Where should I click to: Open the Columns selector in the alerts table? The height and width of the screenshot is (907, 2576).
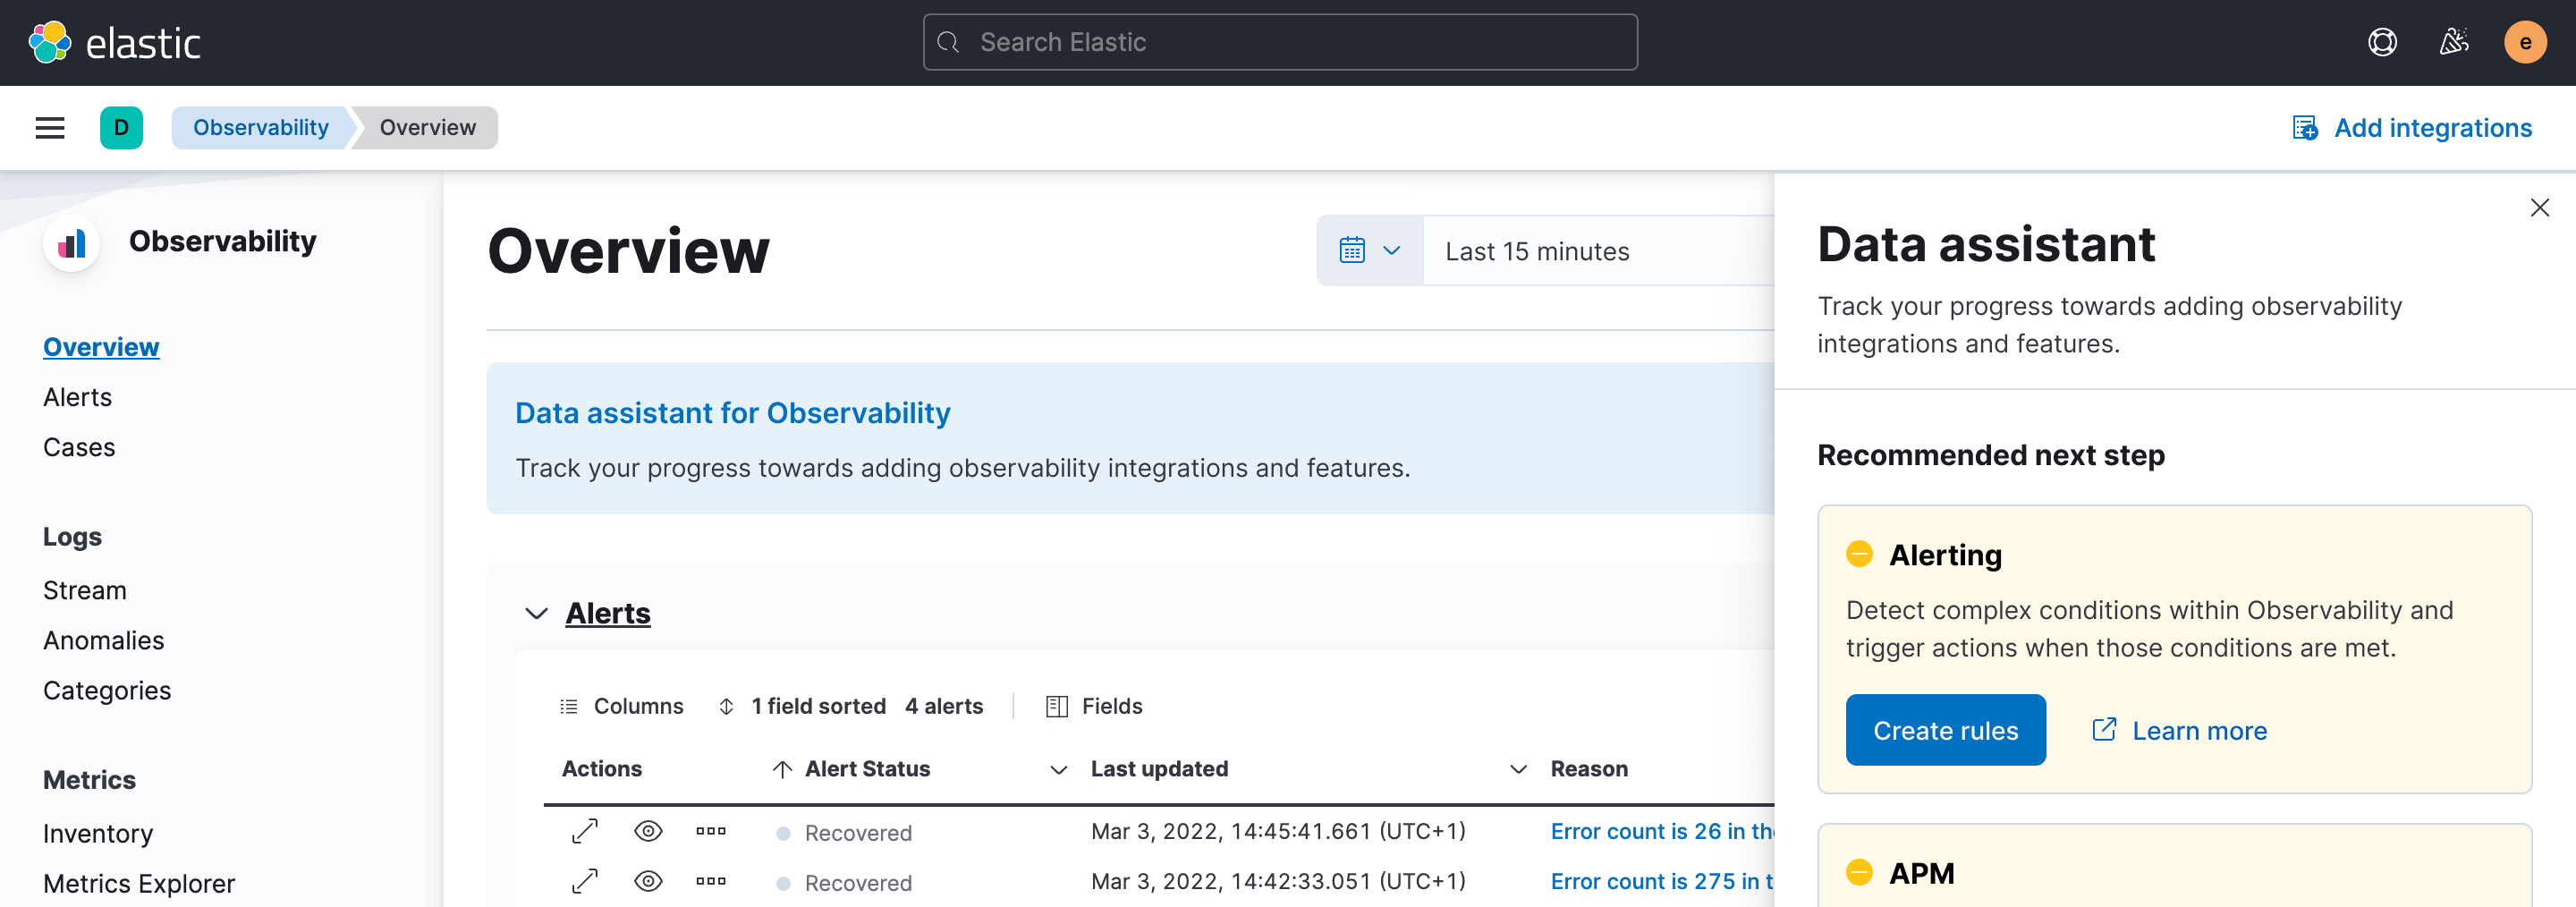pyautogui.click(x=622, y=706)
